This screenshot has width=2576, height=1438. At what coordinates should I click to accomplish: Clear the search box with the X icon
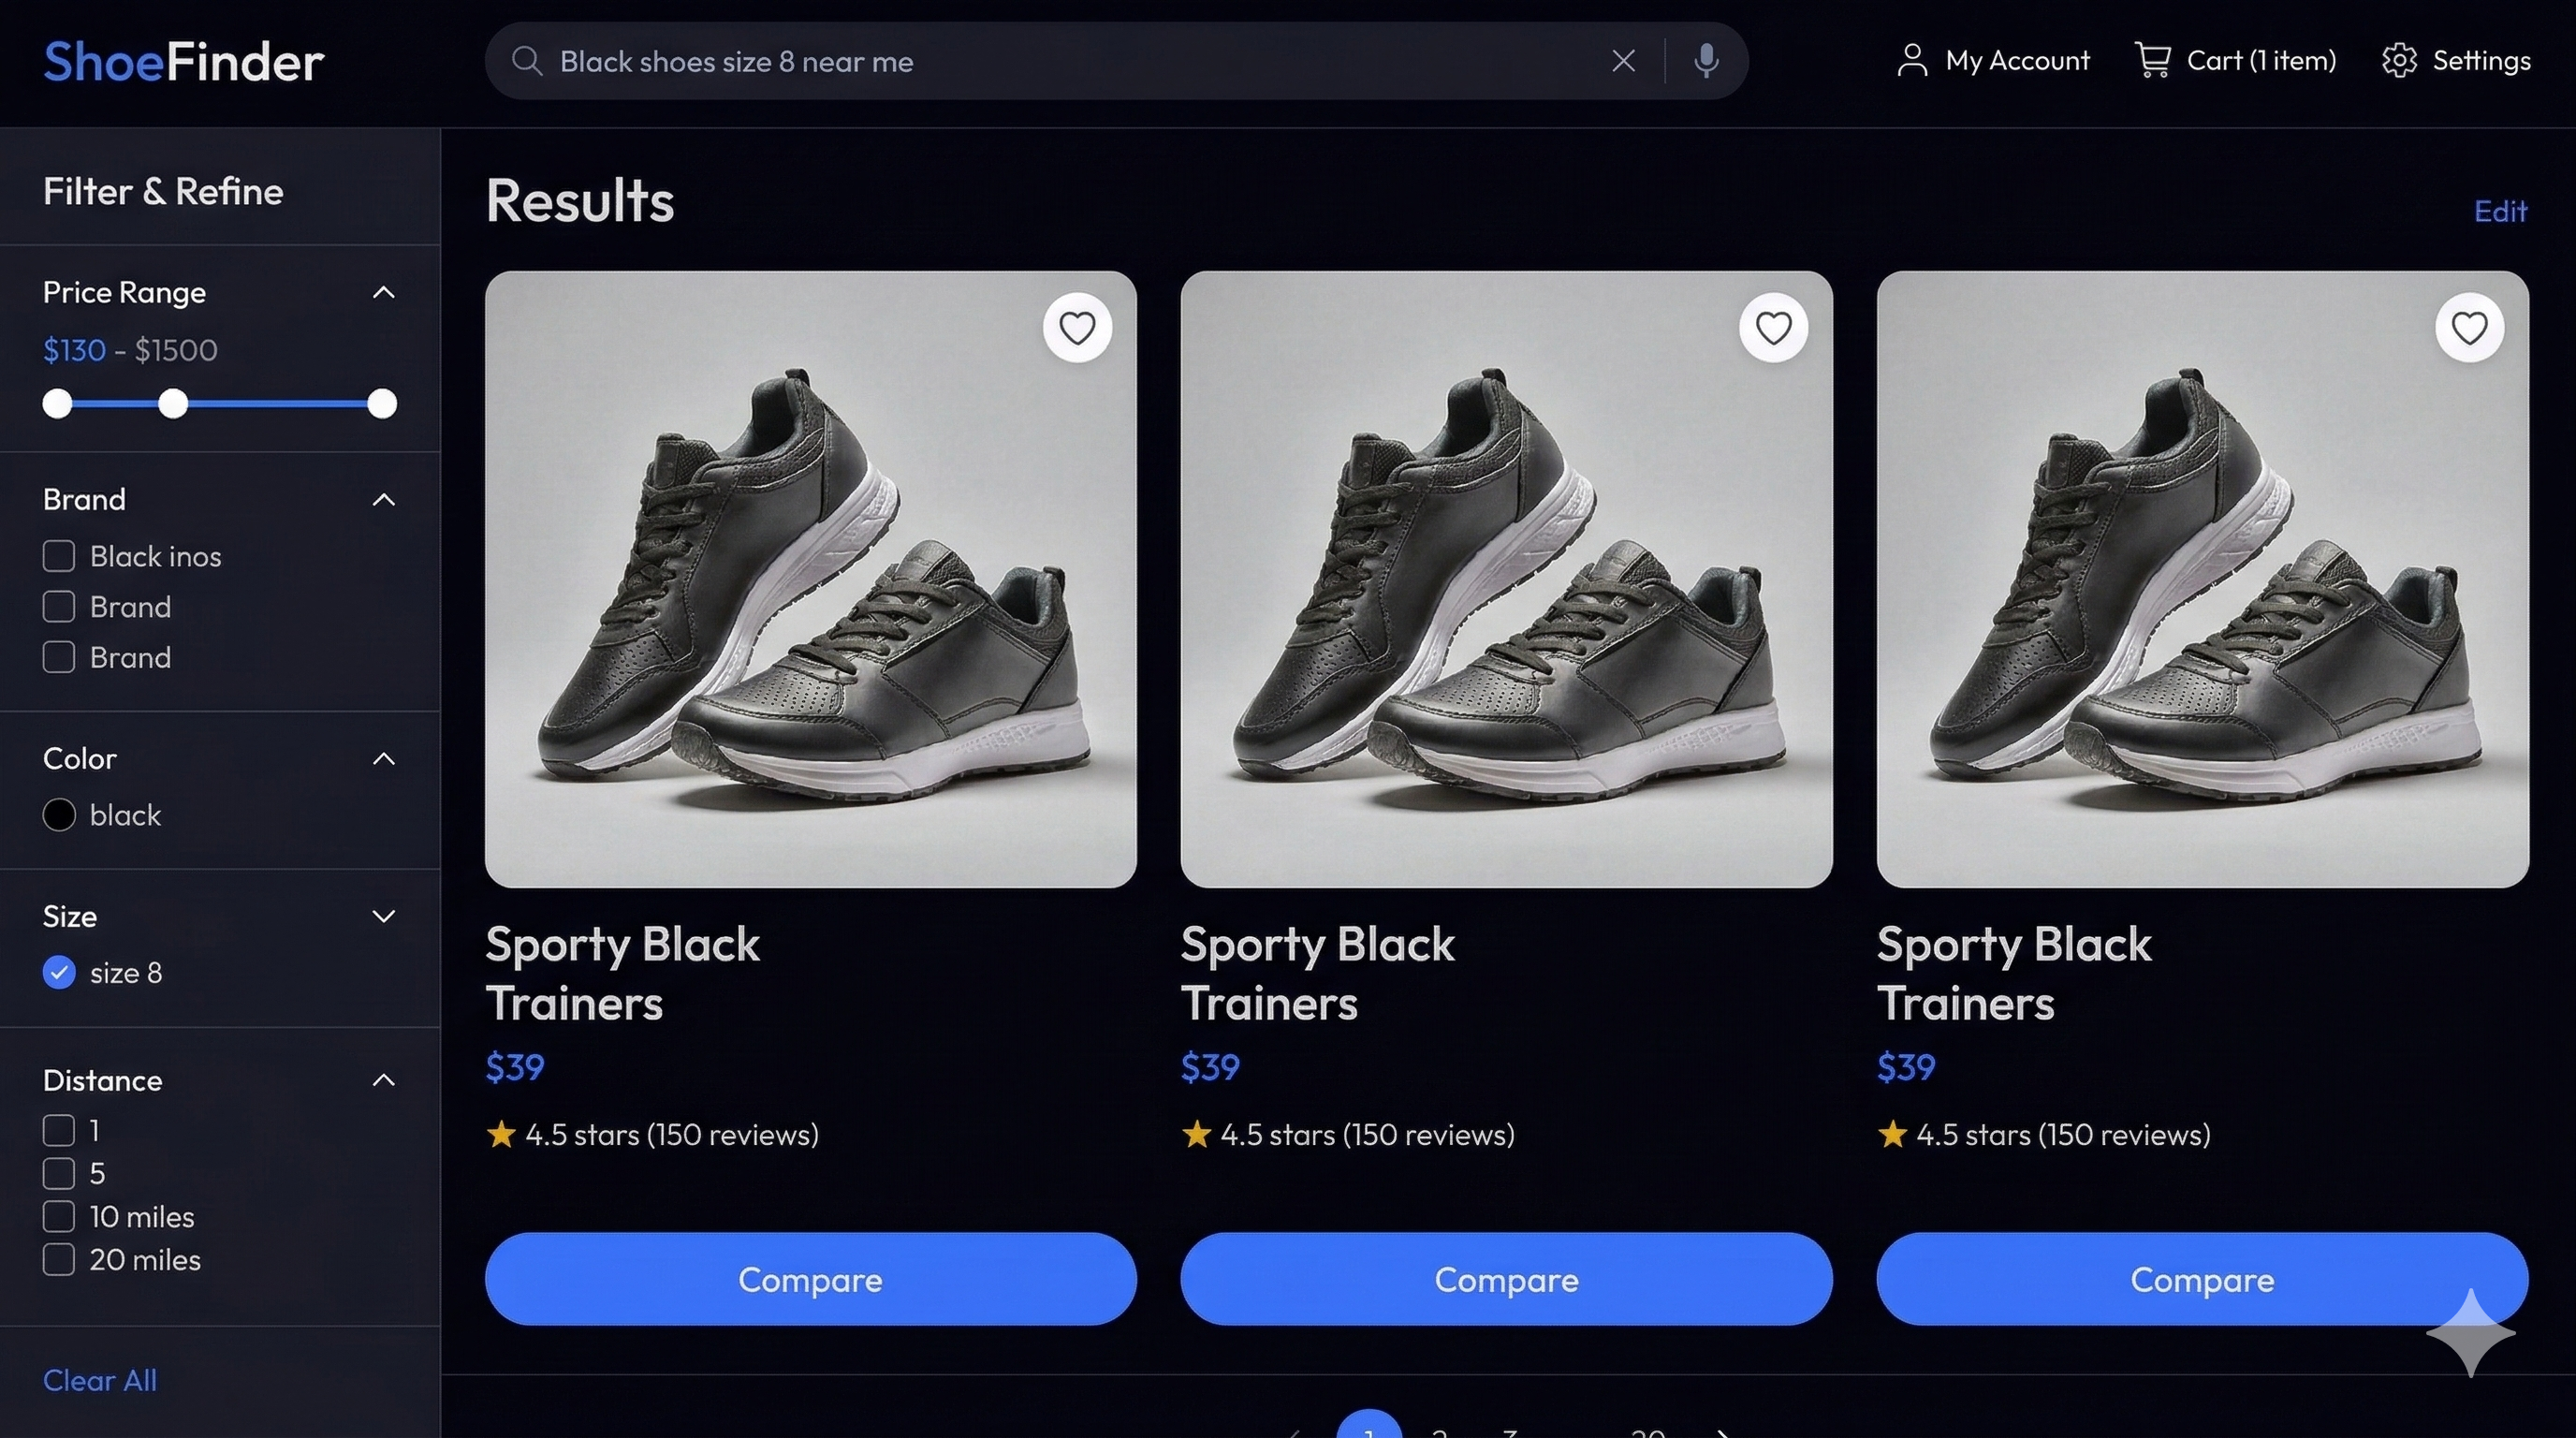point(1623,61)
